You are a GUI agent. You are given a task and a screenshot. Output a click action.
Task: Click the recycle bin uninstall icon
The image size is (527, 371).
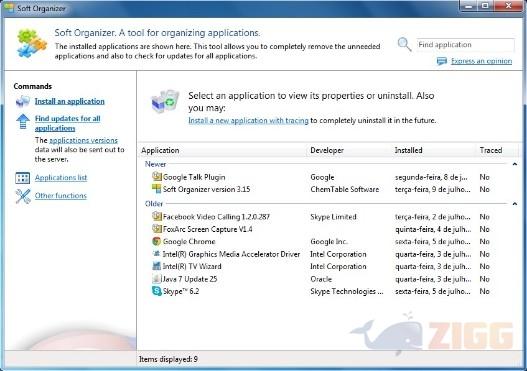click(x=165, y=101)
